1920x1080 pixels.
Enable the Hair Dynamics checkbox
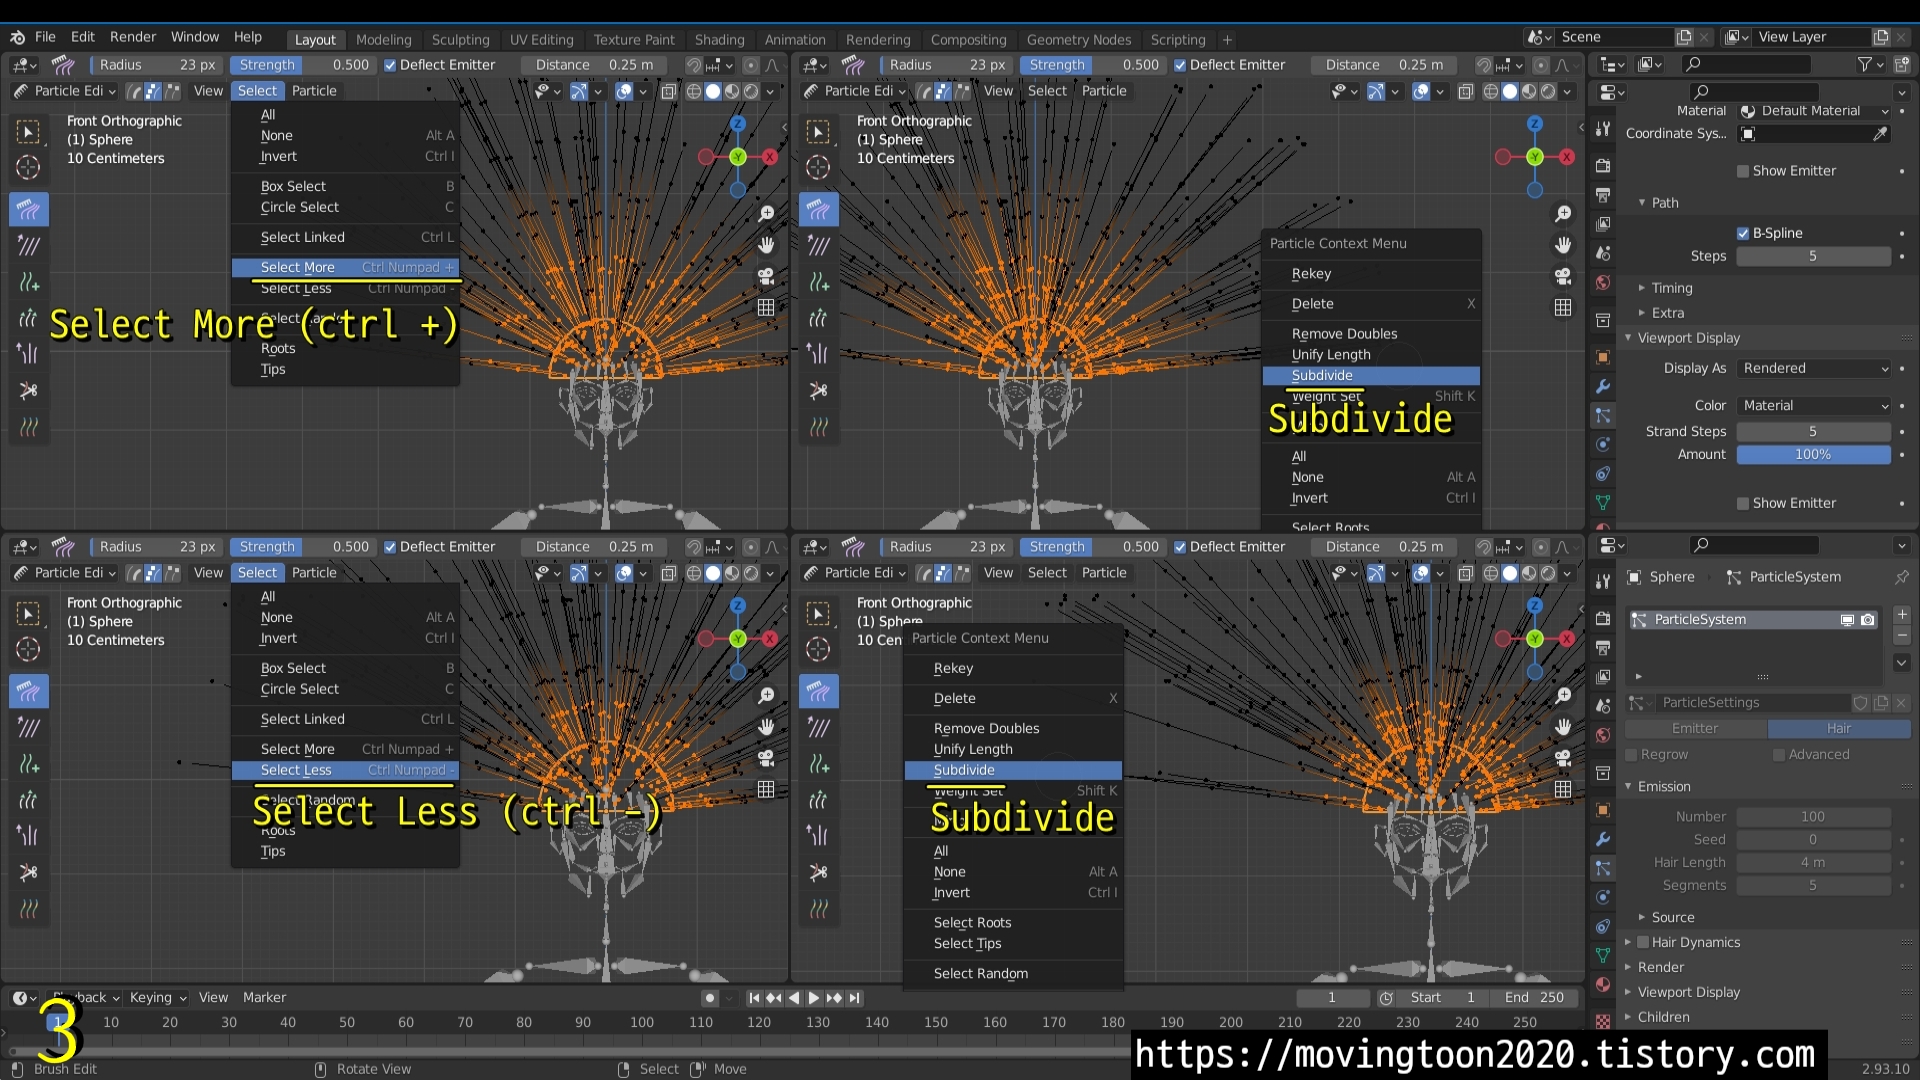coord(1642,942)
